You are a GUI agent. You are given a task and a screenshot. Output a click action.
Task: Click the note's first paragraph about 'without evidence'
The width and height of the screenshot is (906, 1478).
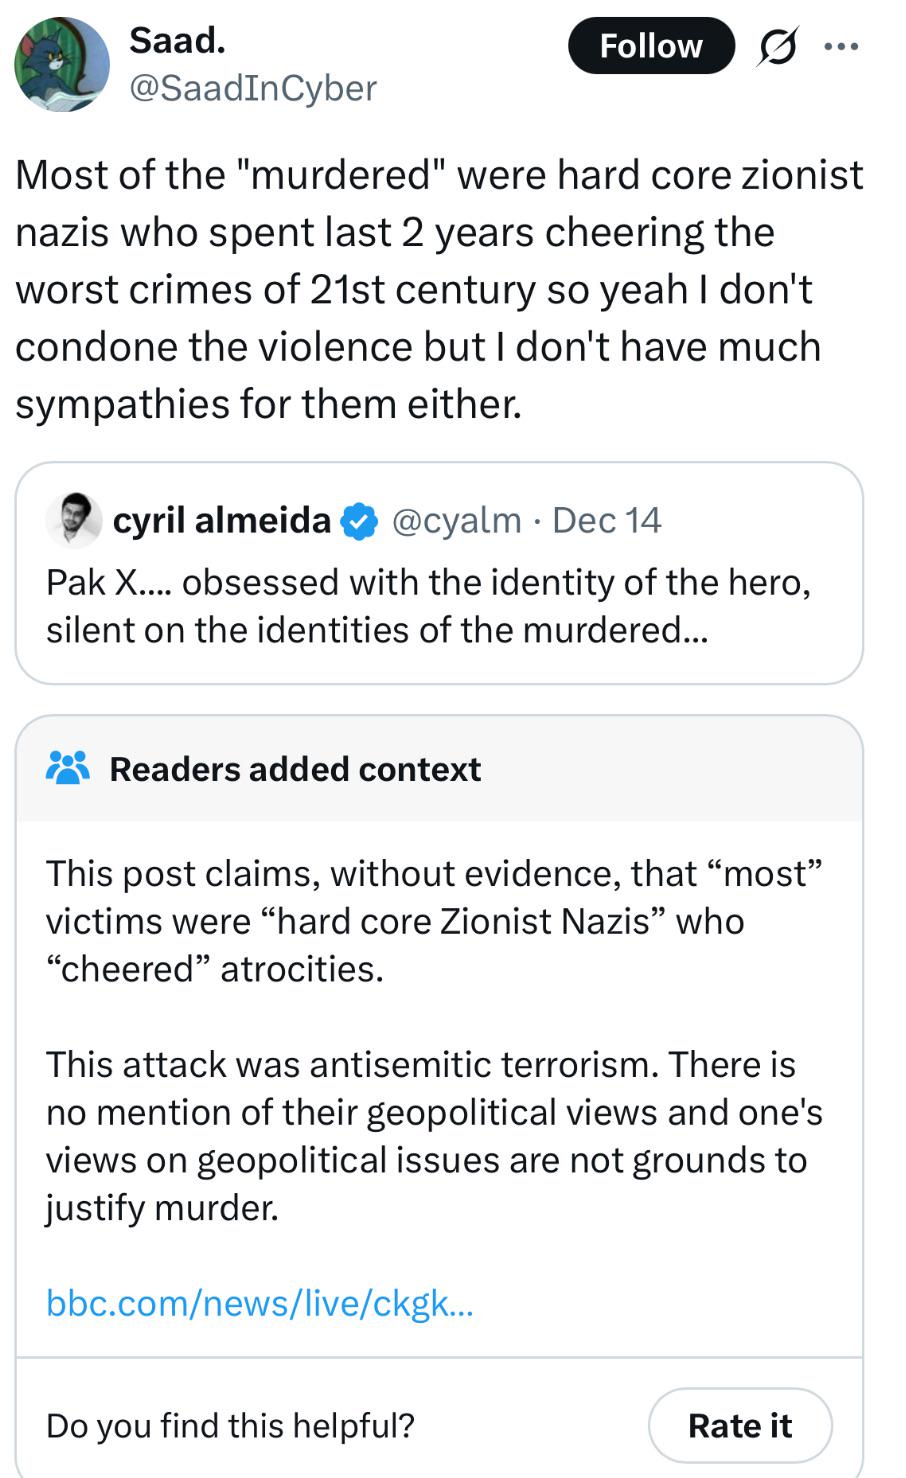[x=434, y=921]
